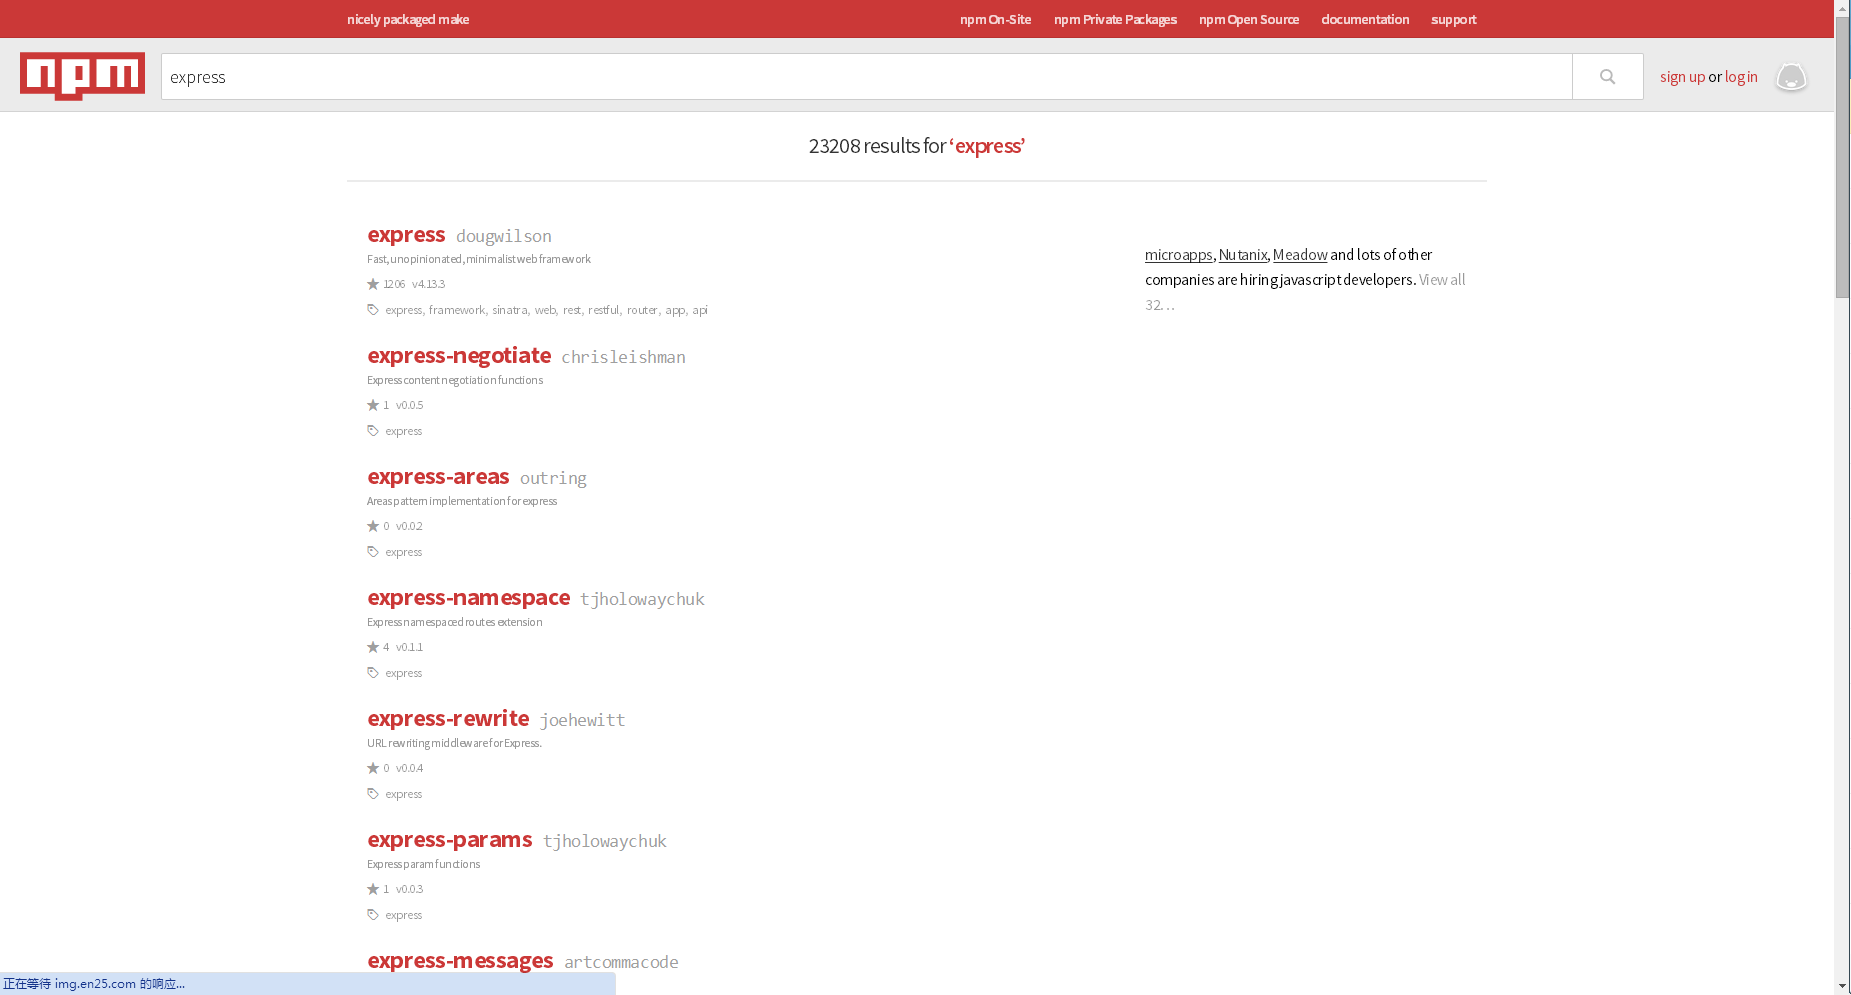Click the 'URL rewriting middleware for Express' description

click(454, 743)
